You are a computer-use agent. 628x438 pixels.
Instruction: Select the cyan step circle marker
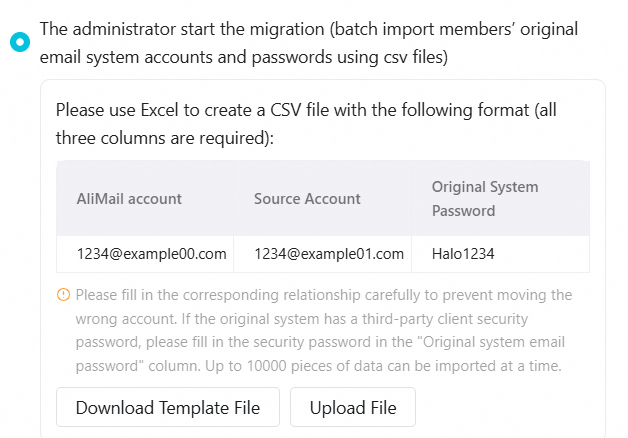click(20, 42)
